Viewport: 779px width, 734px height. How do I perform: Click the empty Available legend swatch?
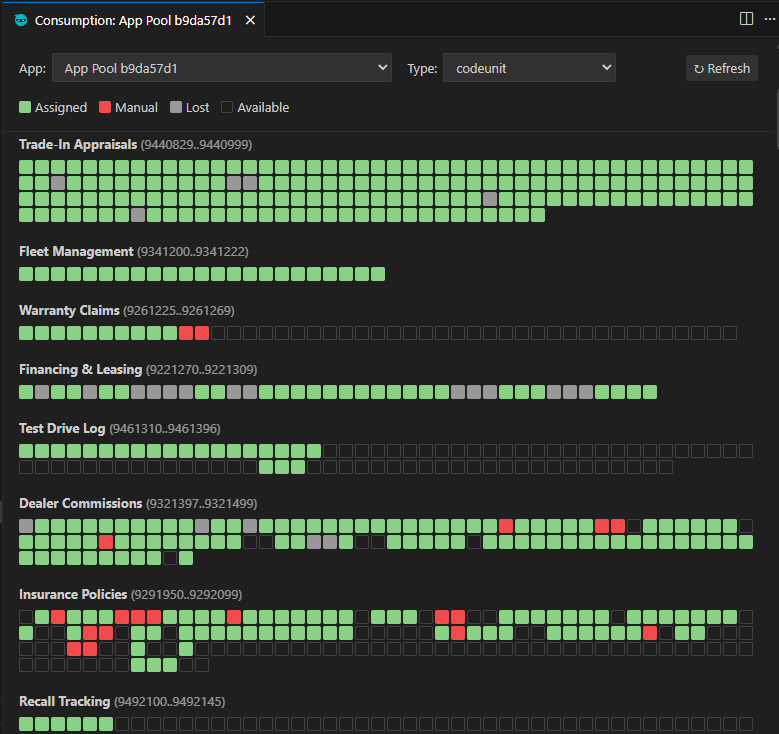click(227, 107)
